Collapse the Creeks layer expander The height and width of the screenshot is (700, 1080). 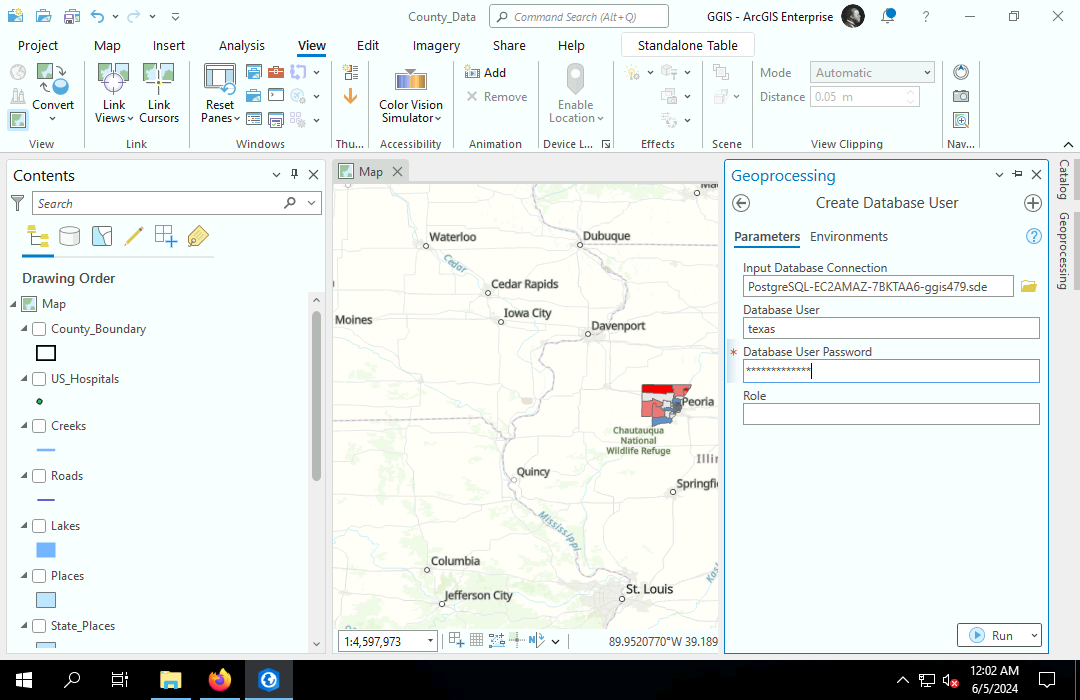tap(24, 426)
